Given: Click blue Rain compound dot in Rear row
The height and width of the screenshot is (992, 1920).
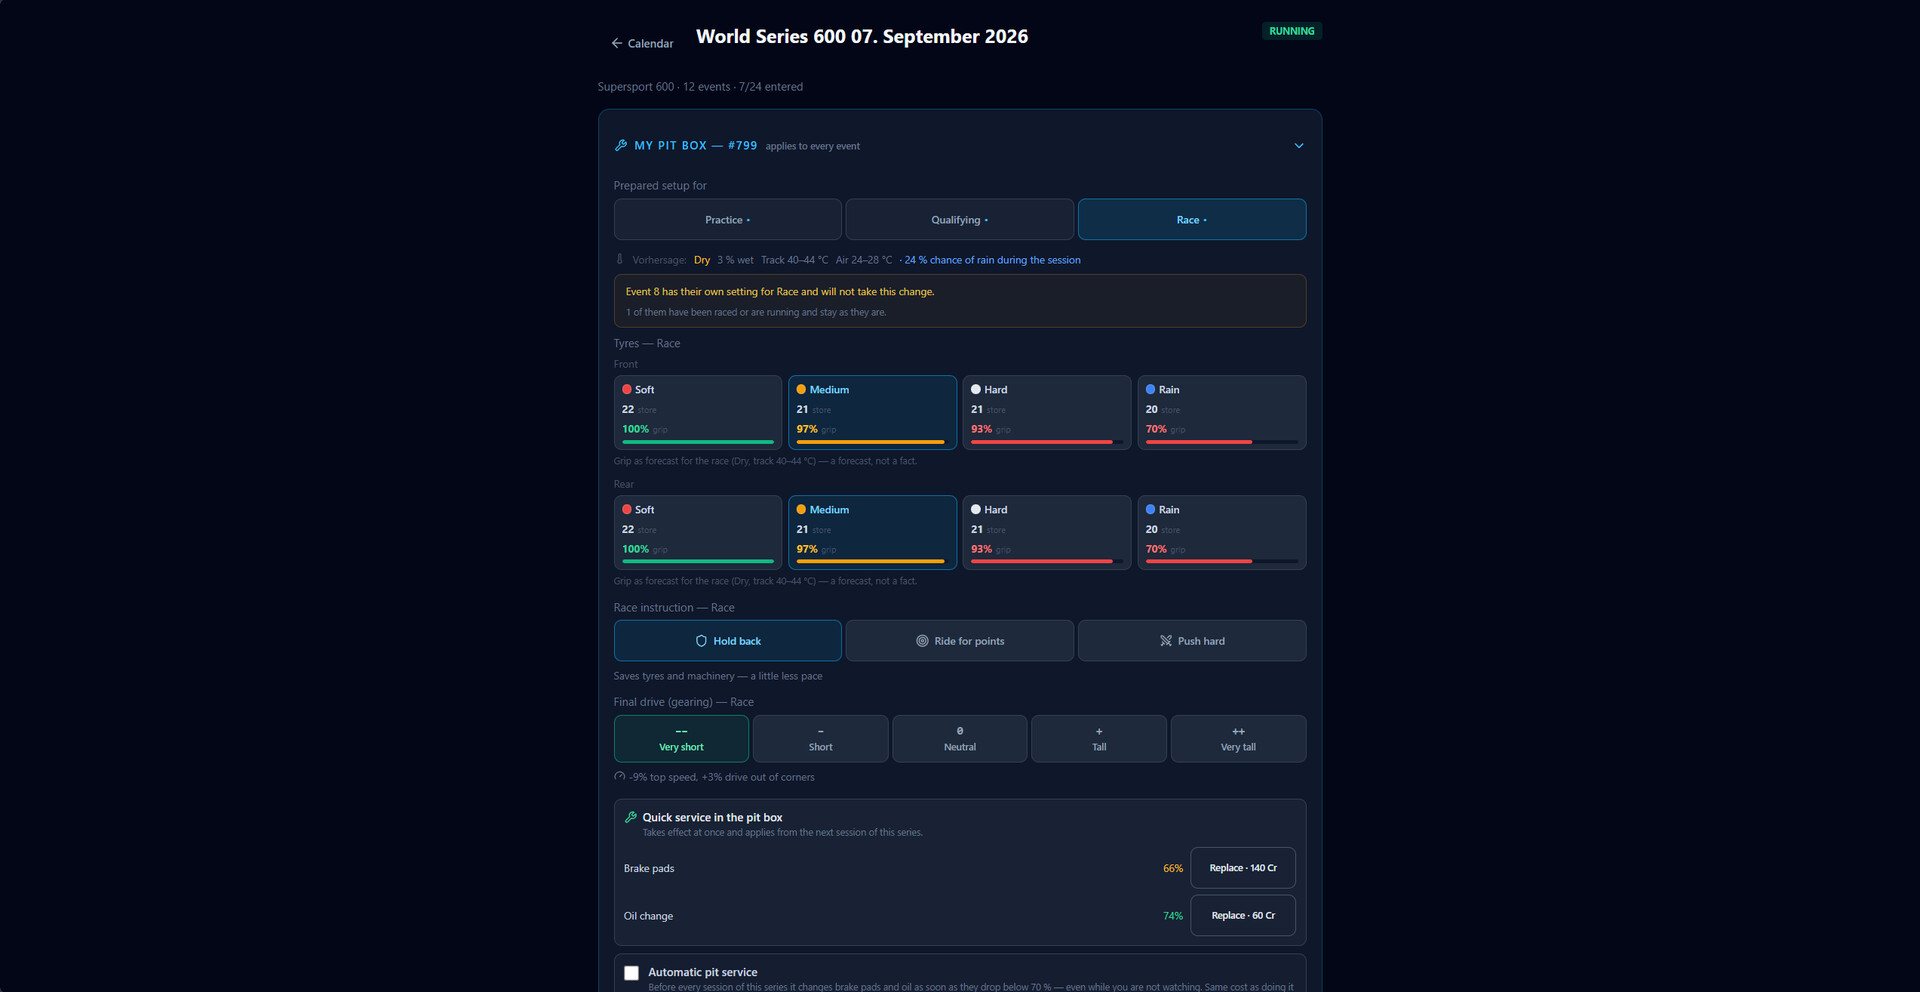Looking at the screenshot, I should 1151,510.
